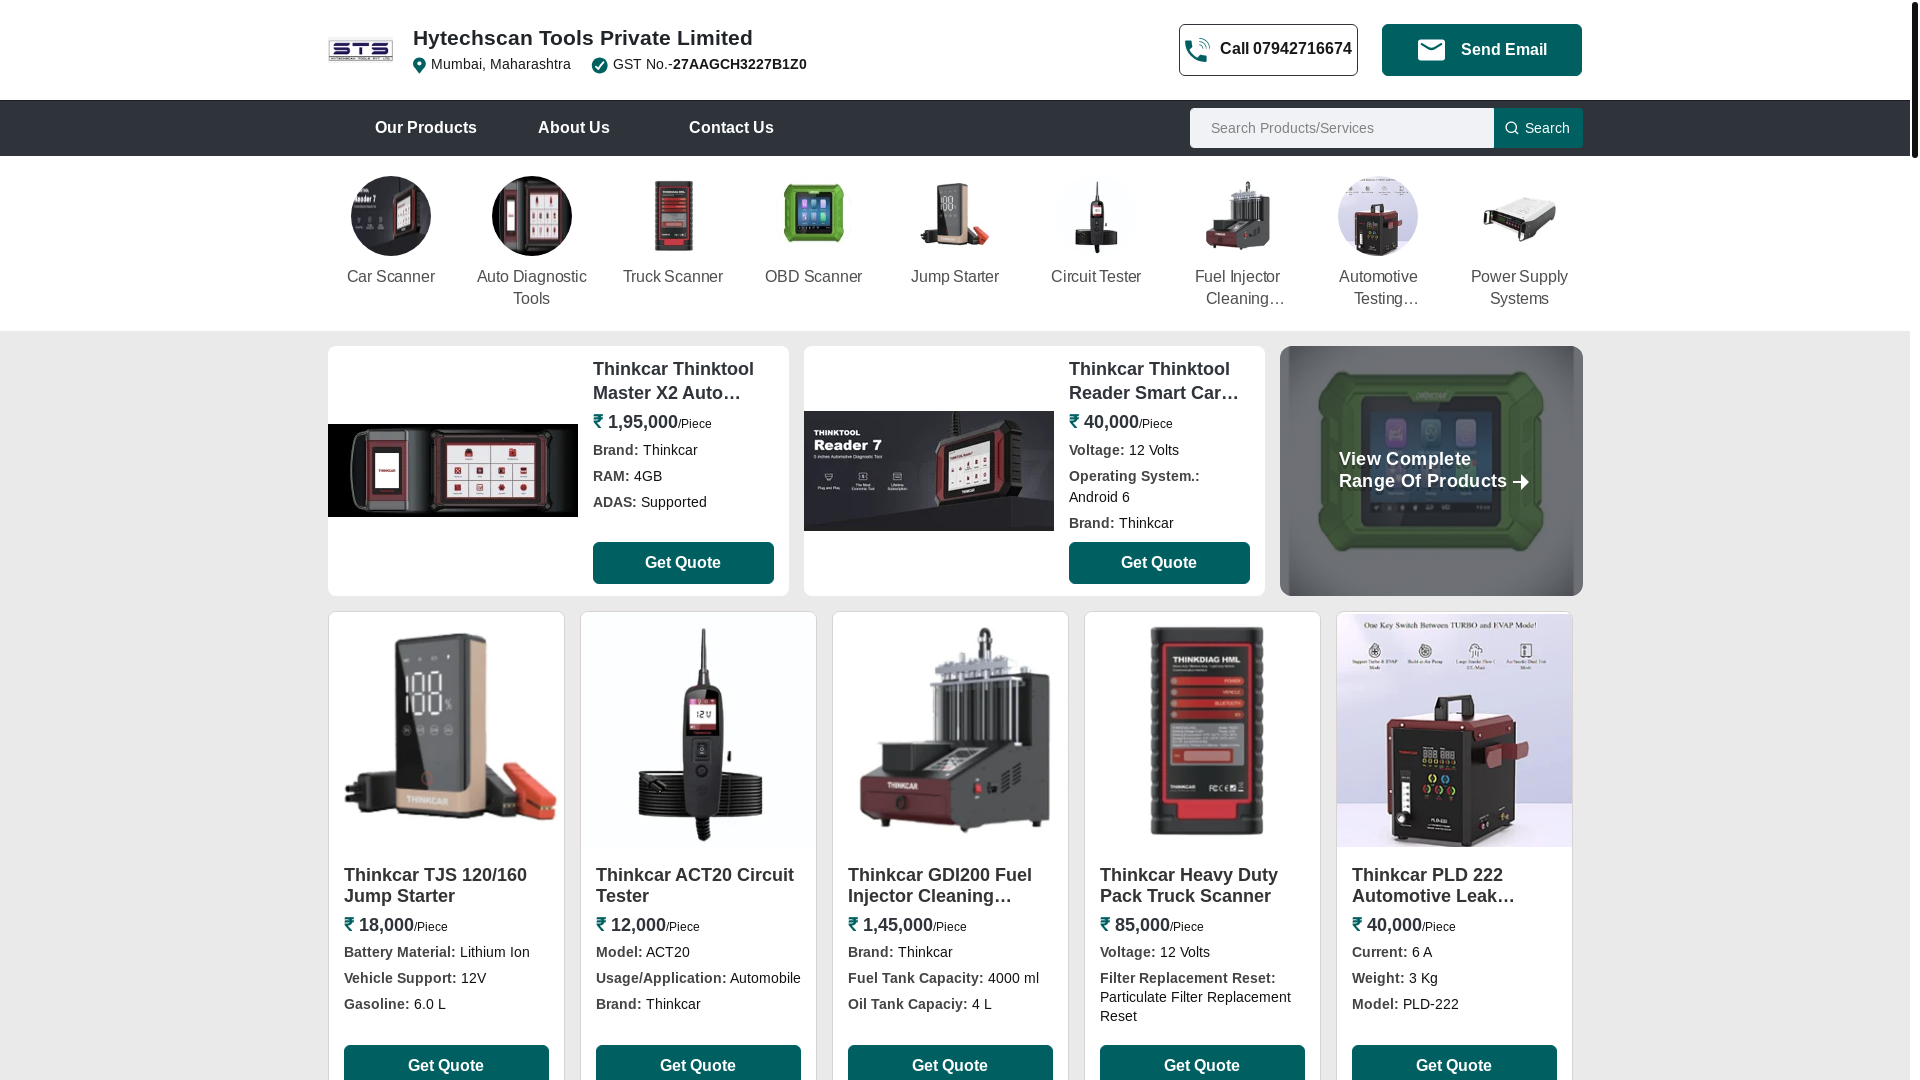Click the PLD-222 leak detector image
The width and height of the screenshot is (1920, 1080).
click(1454, 730)
